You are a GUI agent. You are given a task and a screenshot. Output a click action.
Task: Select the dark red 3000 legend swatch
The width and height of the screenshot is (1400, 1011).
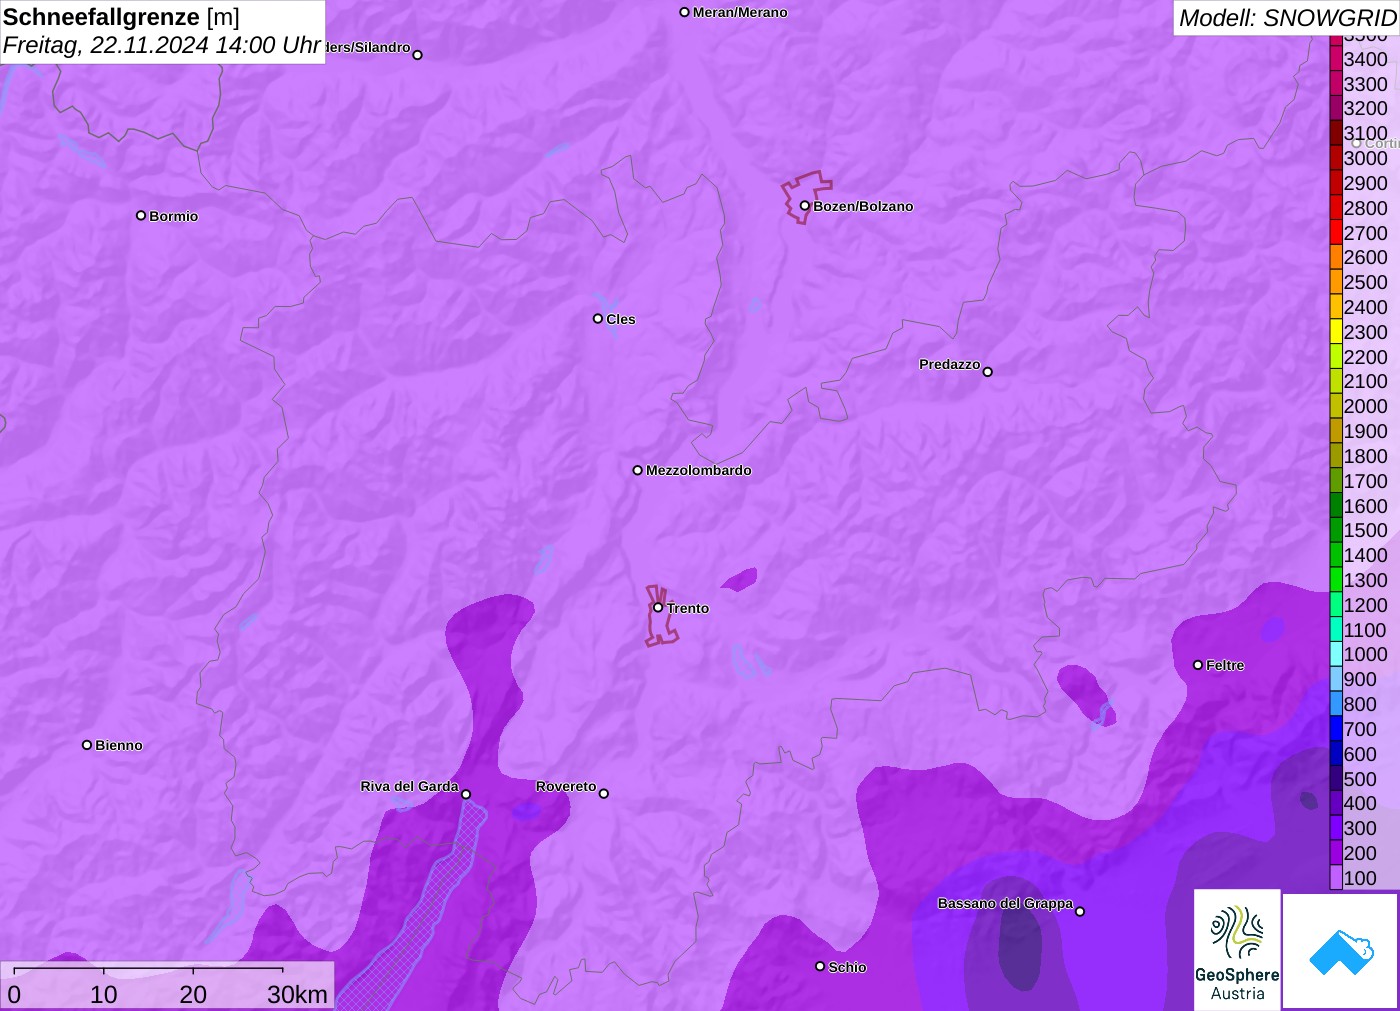point(1336,158)
